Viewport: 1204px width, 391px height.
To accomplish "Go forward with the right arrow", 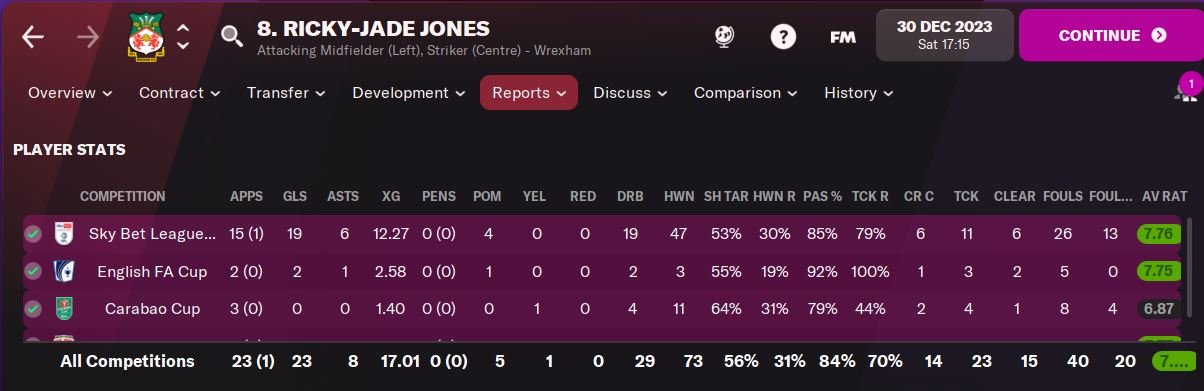I will click(87, 37).
